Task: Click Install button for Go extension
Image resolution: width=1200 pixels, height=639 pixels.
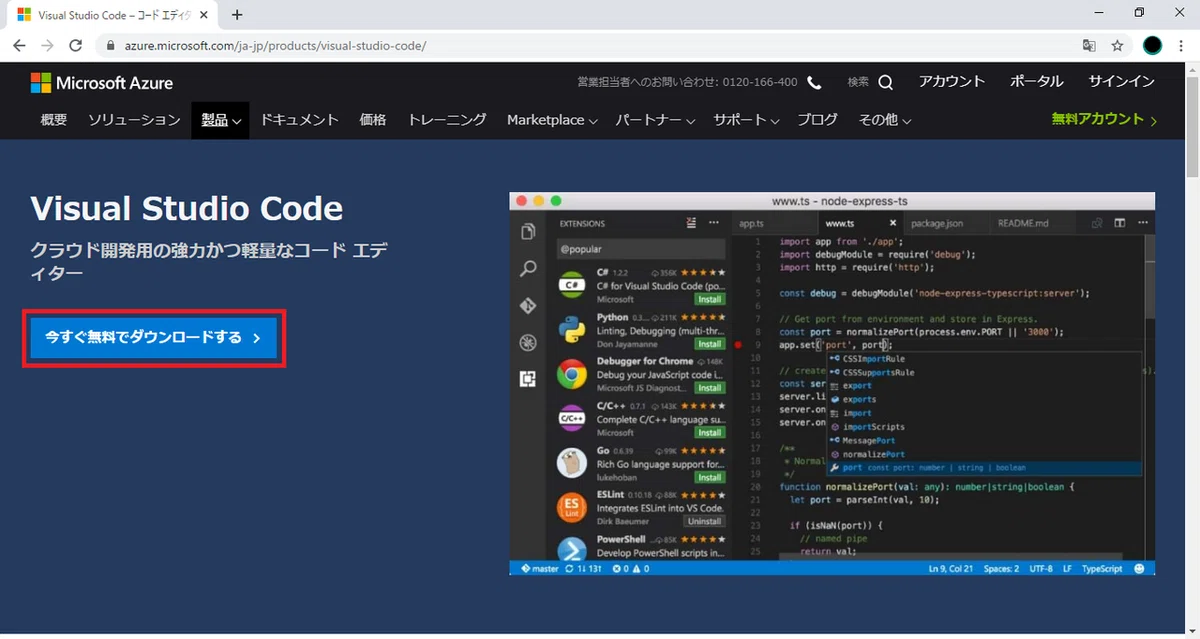Action: point(710,477)
